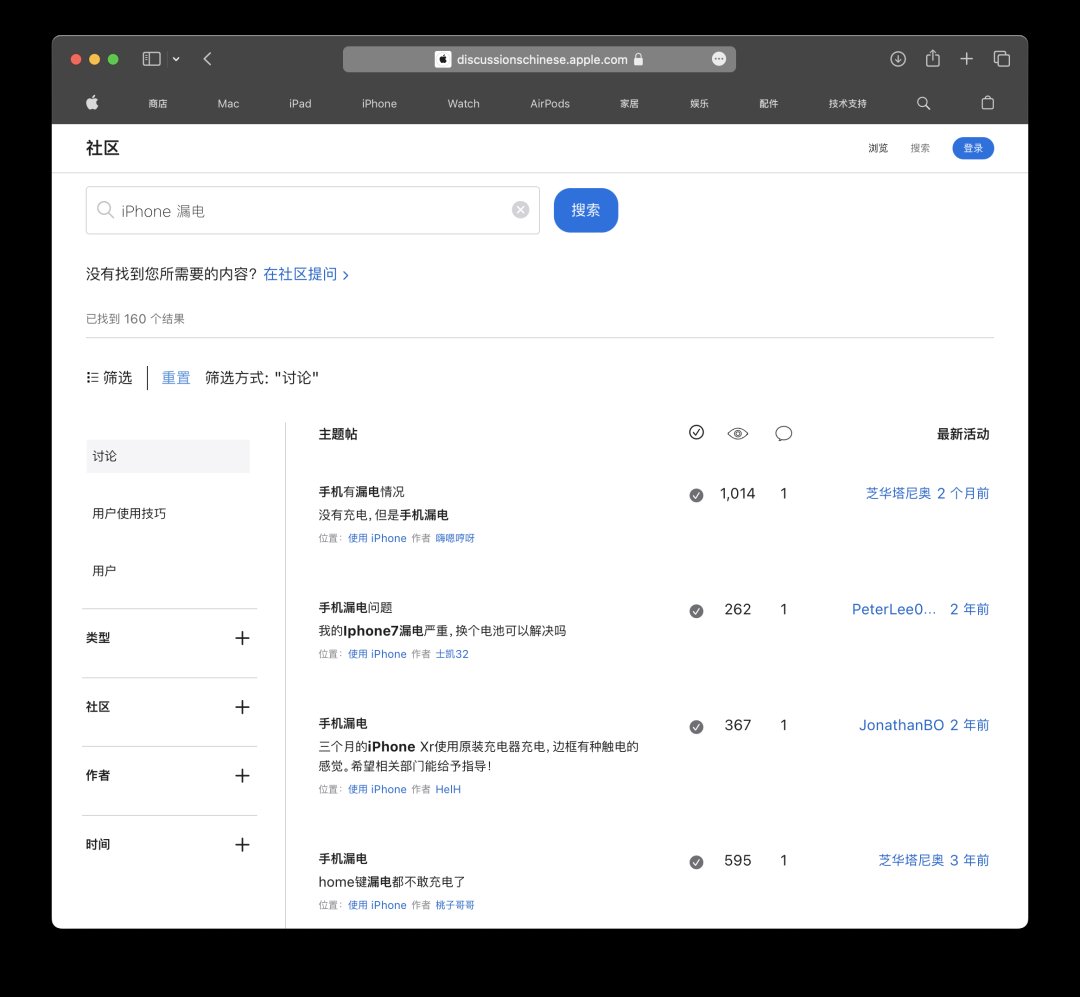Open the iPhone navigation item
This screenshot has height=997, width=1080.
[379, 103]
